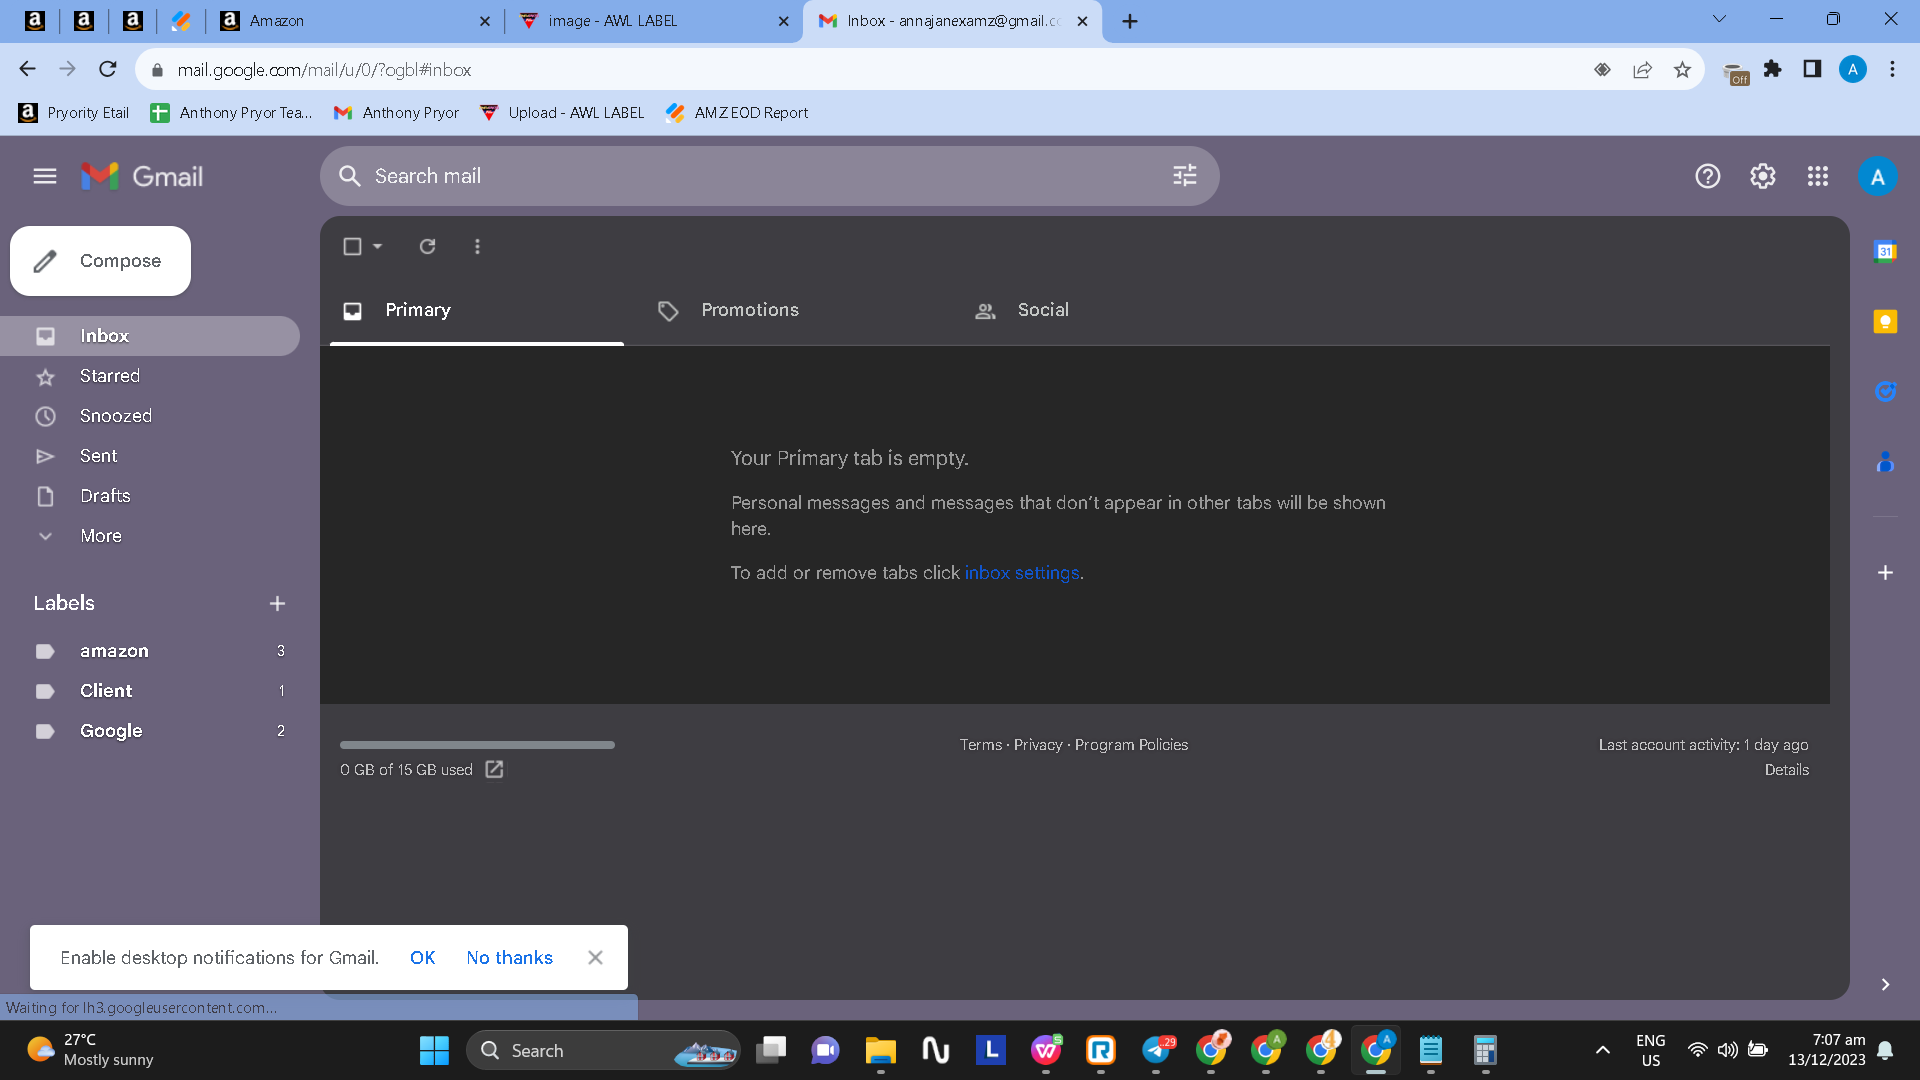Open Chrome extensions puzzle icon

coord(1772,69)
